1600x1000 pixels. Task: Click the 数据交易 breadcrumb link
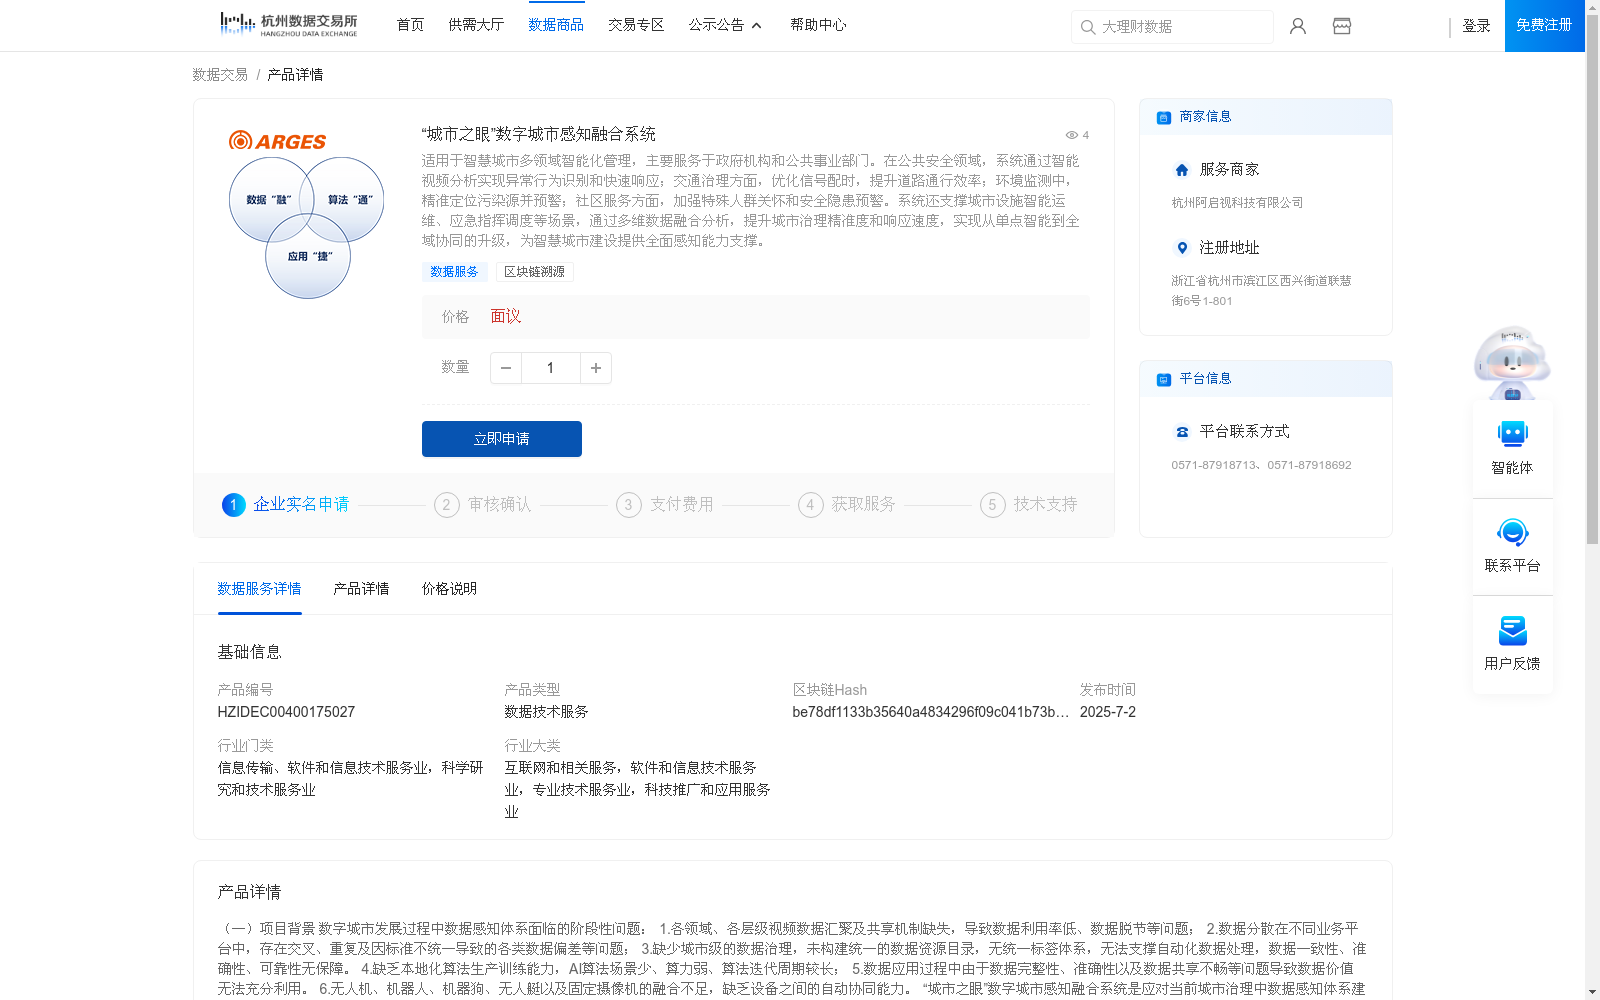(x=220, y=75)
